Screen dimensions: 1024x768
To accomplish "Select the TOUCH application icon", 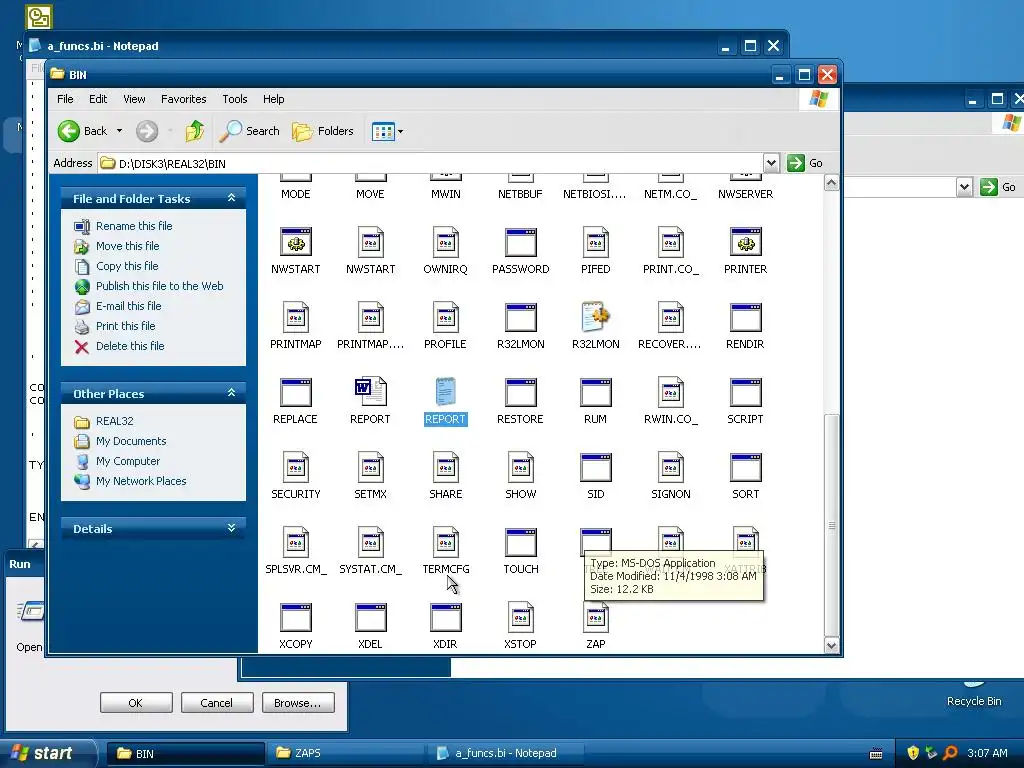I will point(520,543).
